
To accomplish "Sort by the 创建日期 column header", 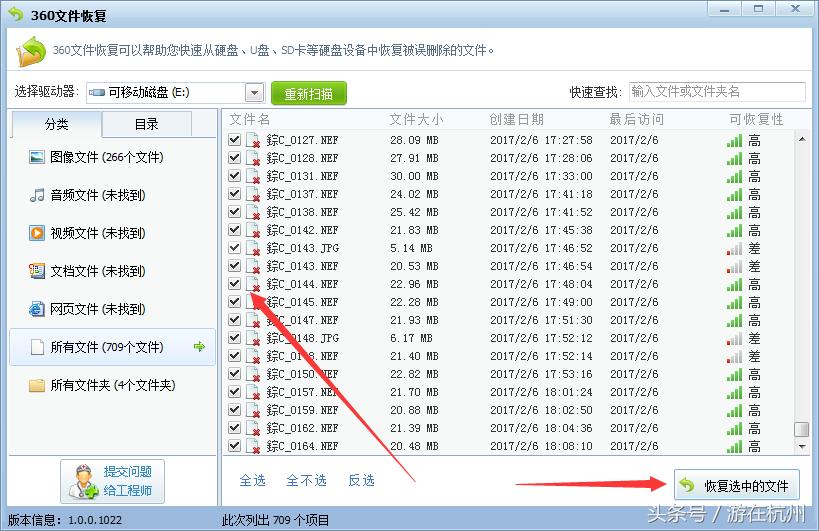I will [517, 120].
